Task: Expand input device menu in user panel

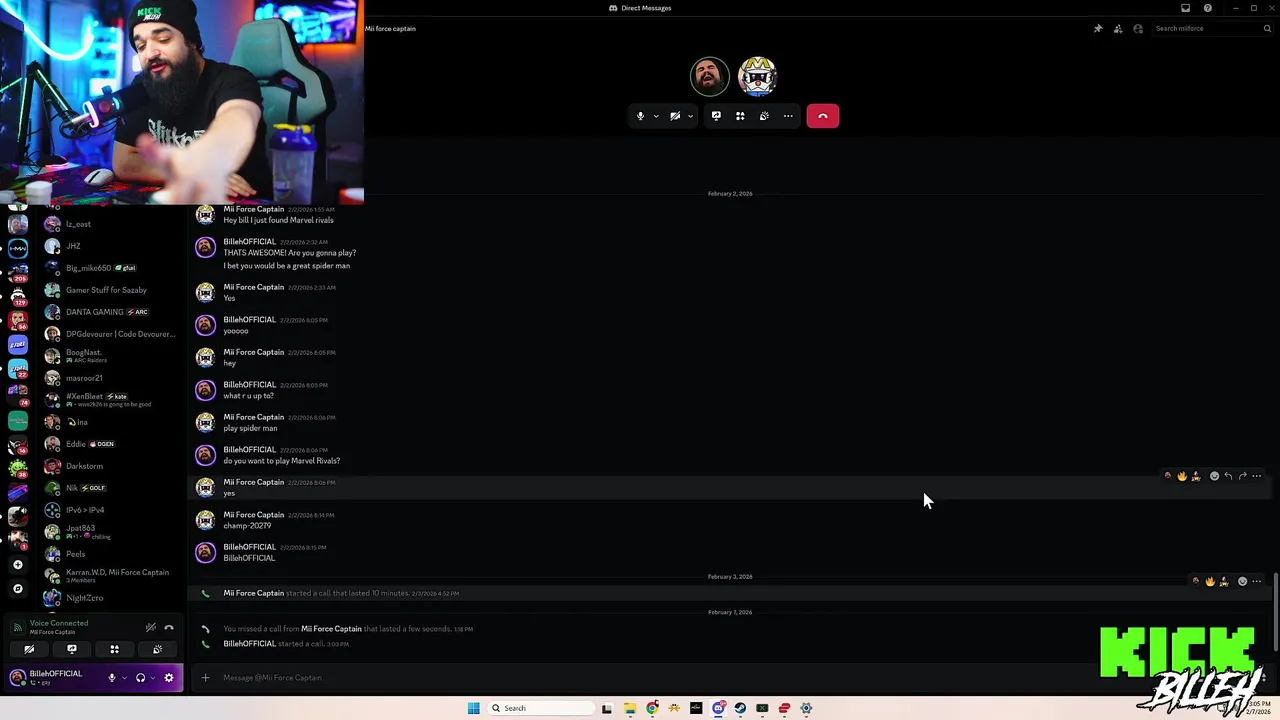Action: click(124, 678)
